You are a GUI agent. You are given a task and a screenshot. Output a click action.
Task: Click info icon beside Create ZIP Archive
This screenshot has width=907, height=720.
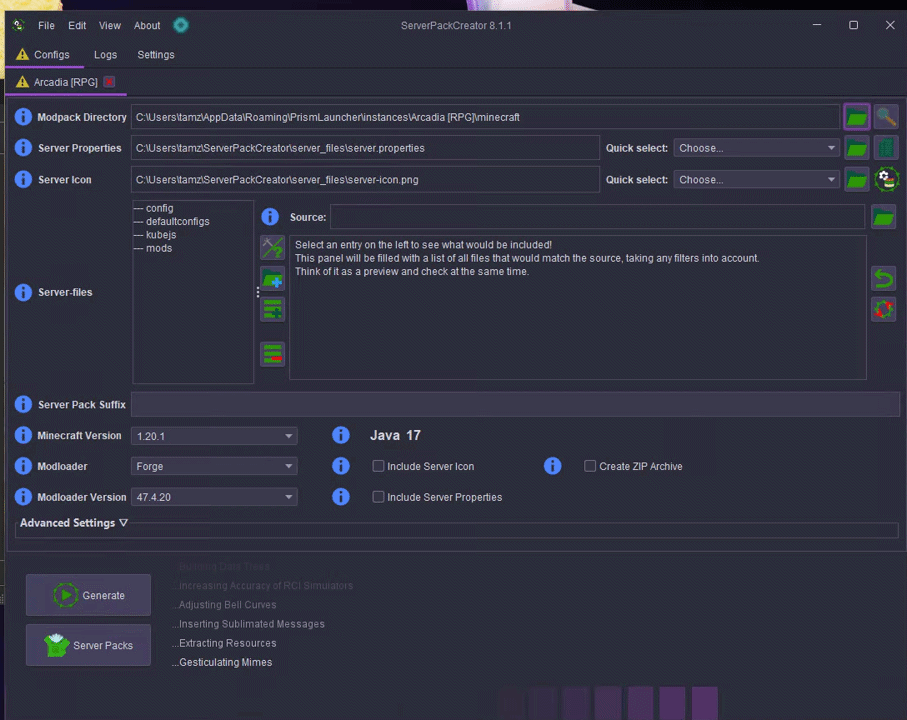(552, 466)
